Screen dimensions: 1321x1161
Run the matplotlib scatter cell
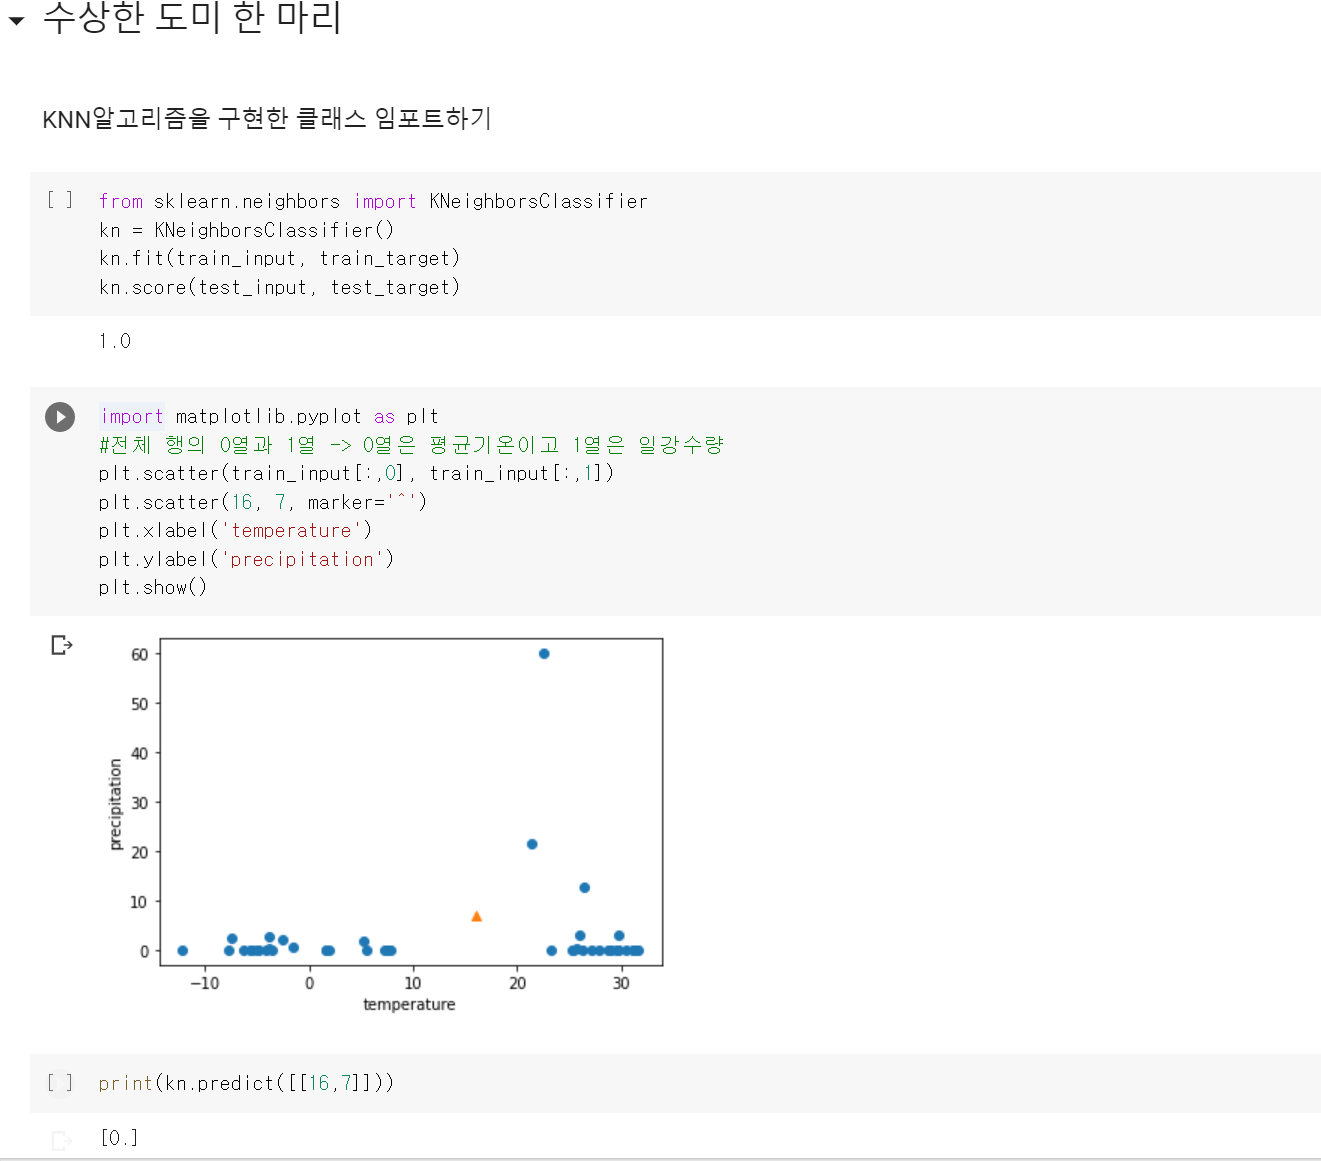(x=60, y=417)
